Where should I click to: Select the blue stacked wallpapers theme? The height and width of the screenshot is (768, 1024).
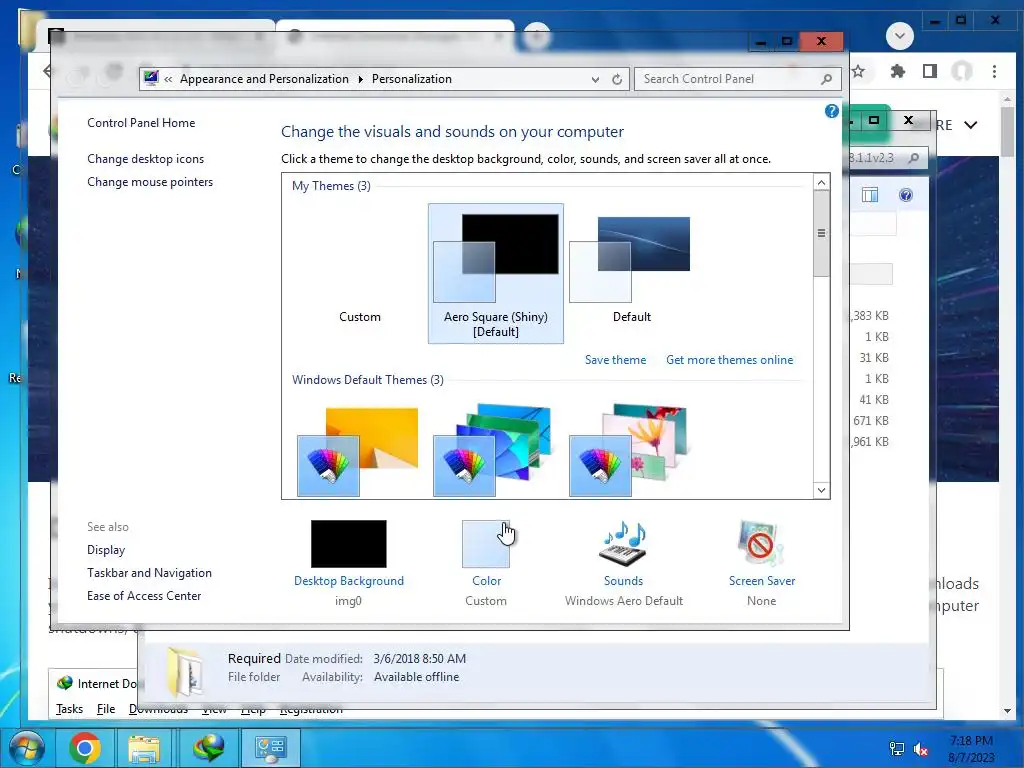click(x=494, y=451)
